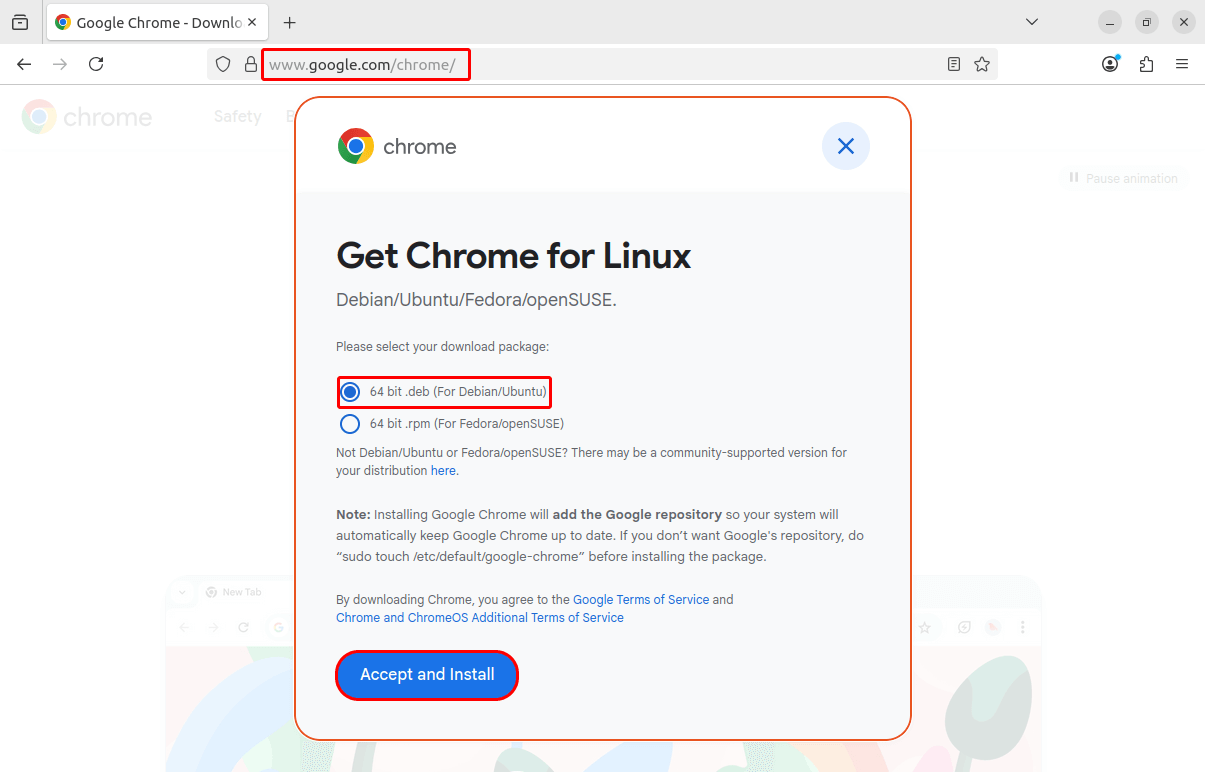
Task: Open a new browser tab
Action: pos(290,22)
